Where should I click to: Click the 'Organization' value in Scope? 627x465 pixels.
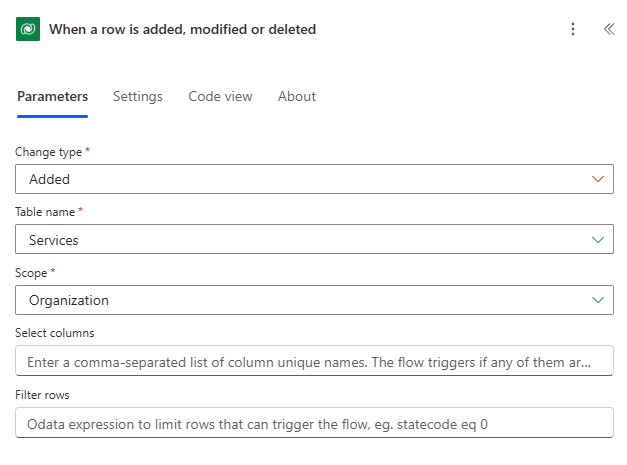click(69, 300)
